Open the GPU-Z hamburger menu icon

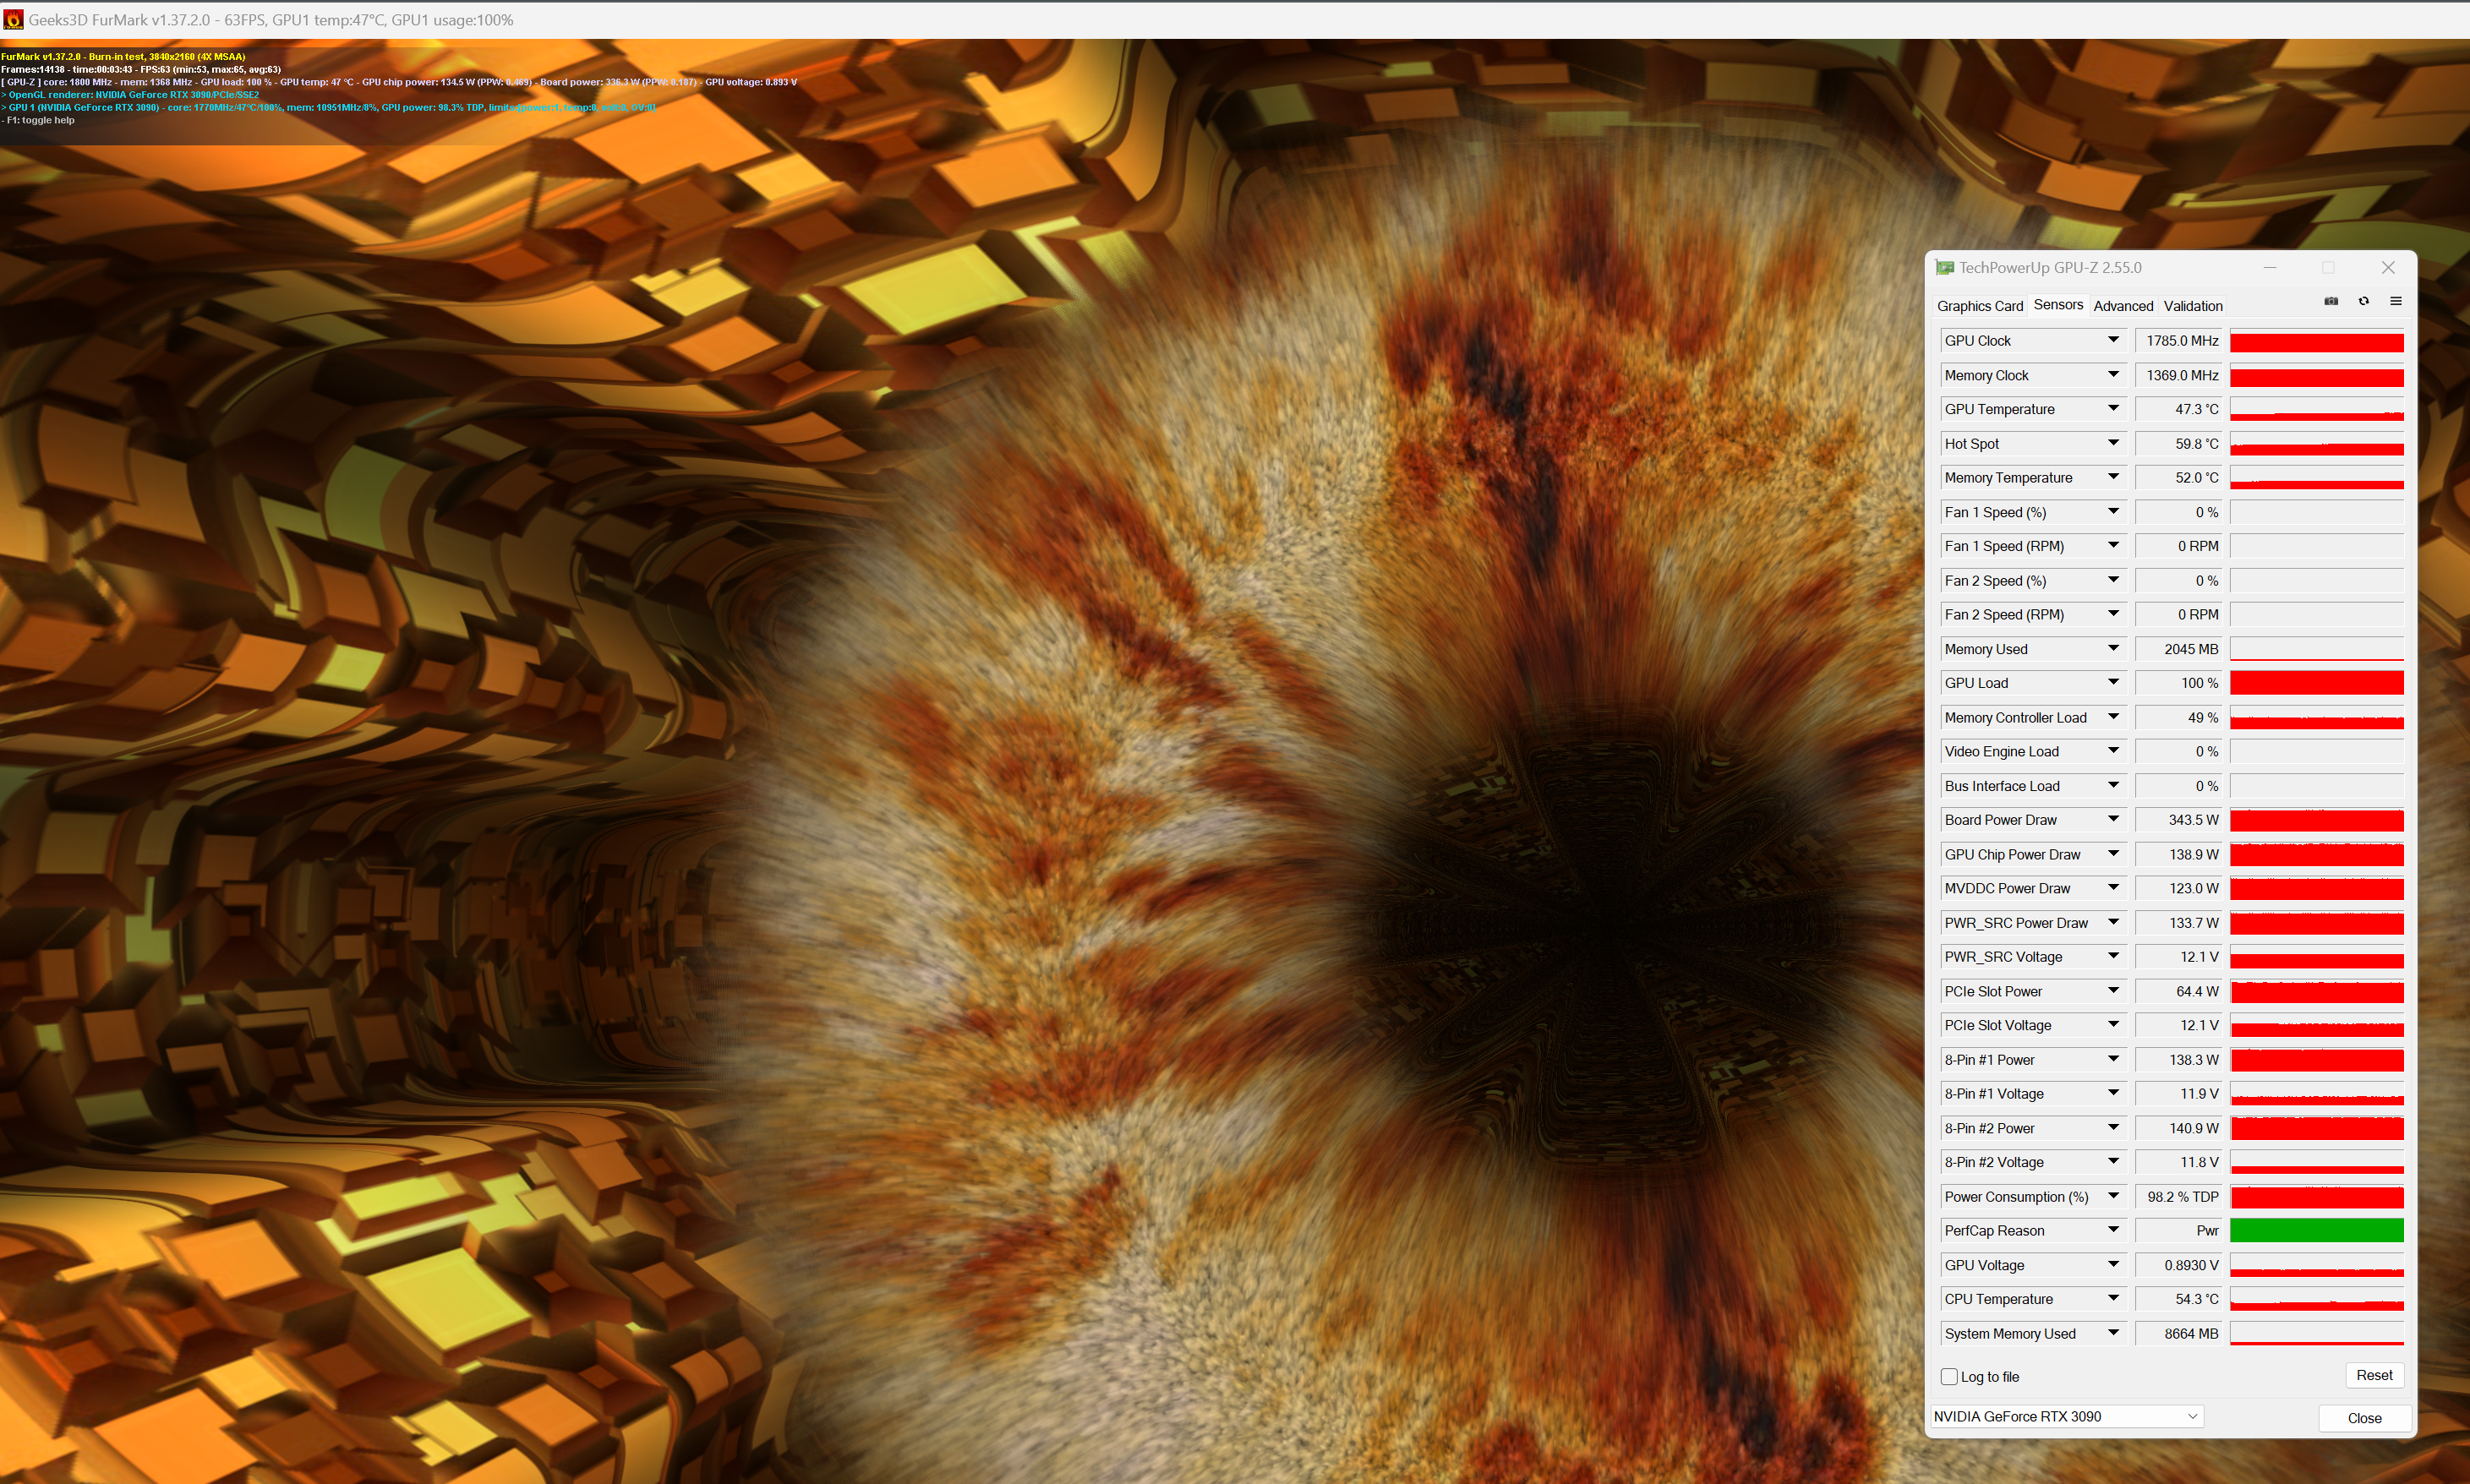[x=2395, y=301]
